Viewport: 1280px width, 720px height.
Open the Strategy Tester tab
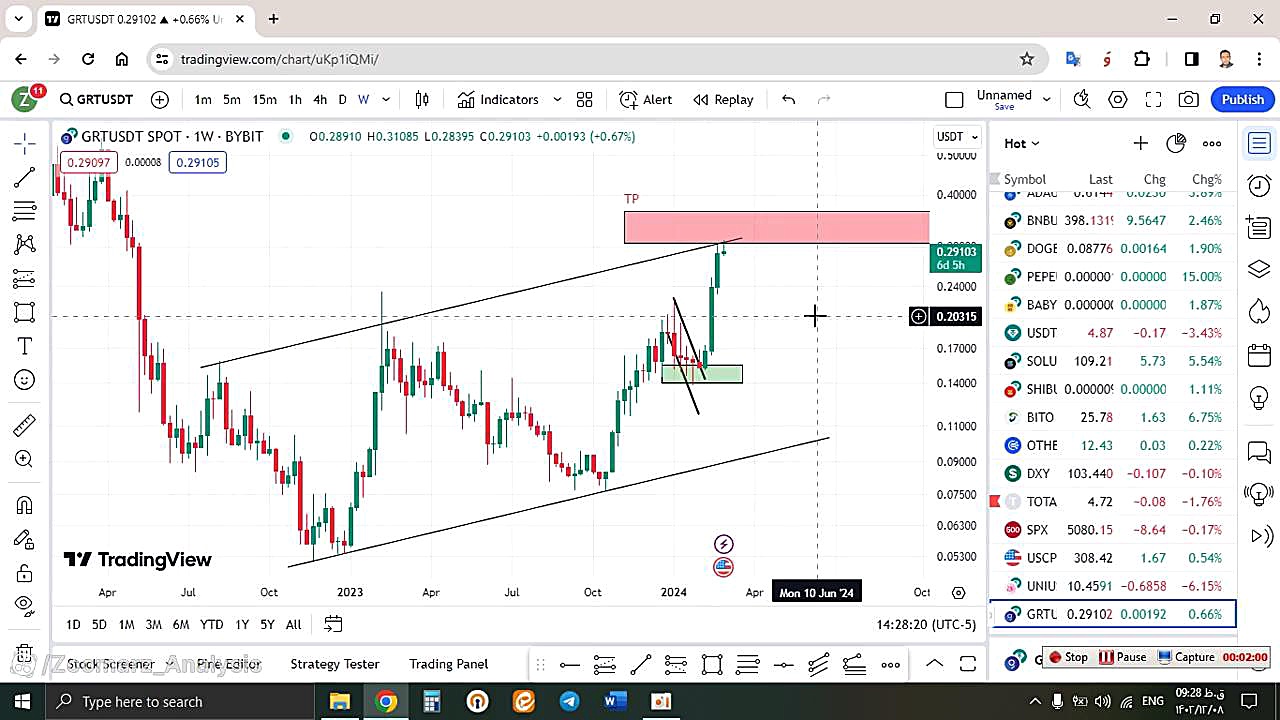pyautogui.click(x=335, y=663)
